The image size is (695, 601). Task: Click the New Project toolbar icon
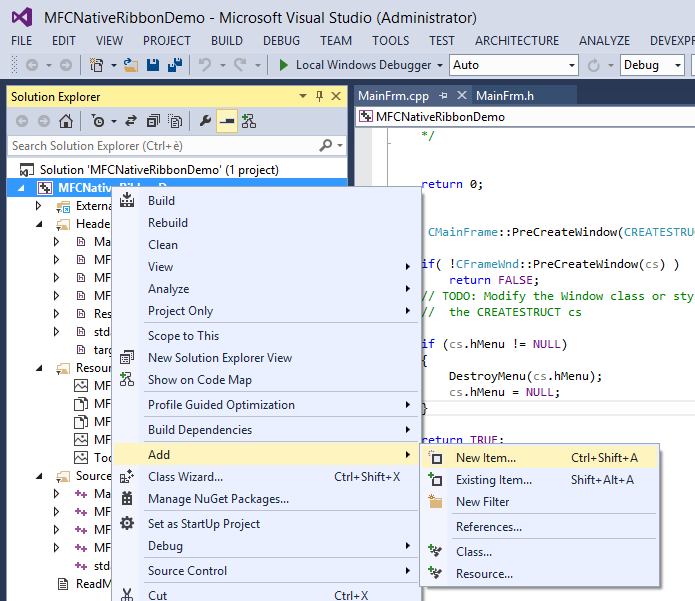tap(96, 66)
